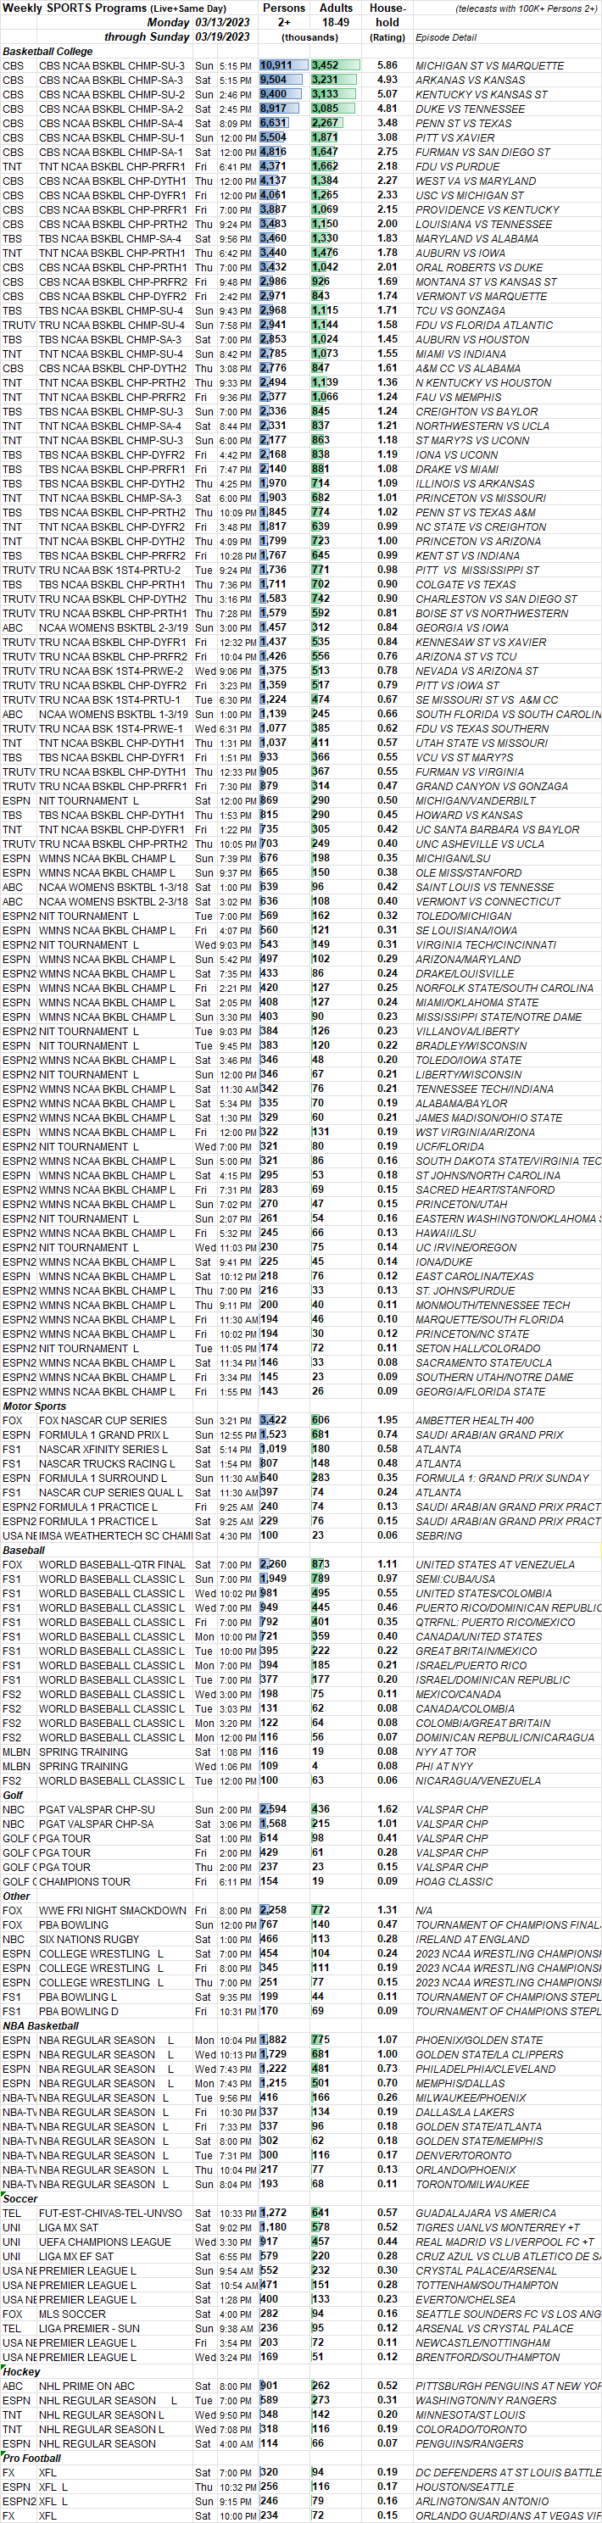Click 'FUT-EST-CHIVAS-TEL-UNVSO' program cell
This screenshot has height=2523, width=602.
110,2214
